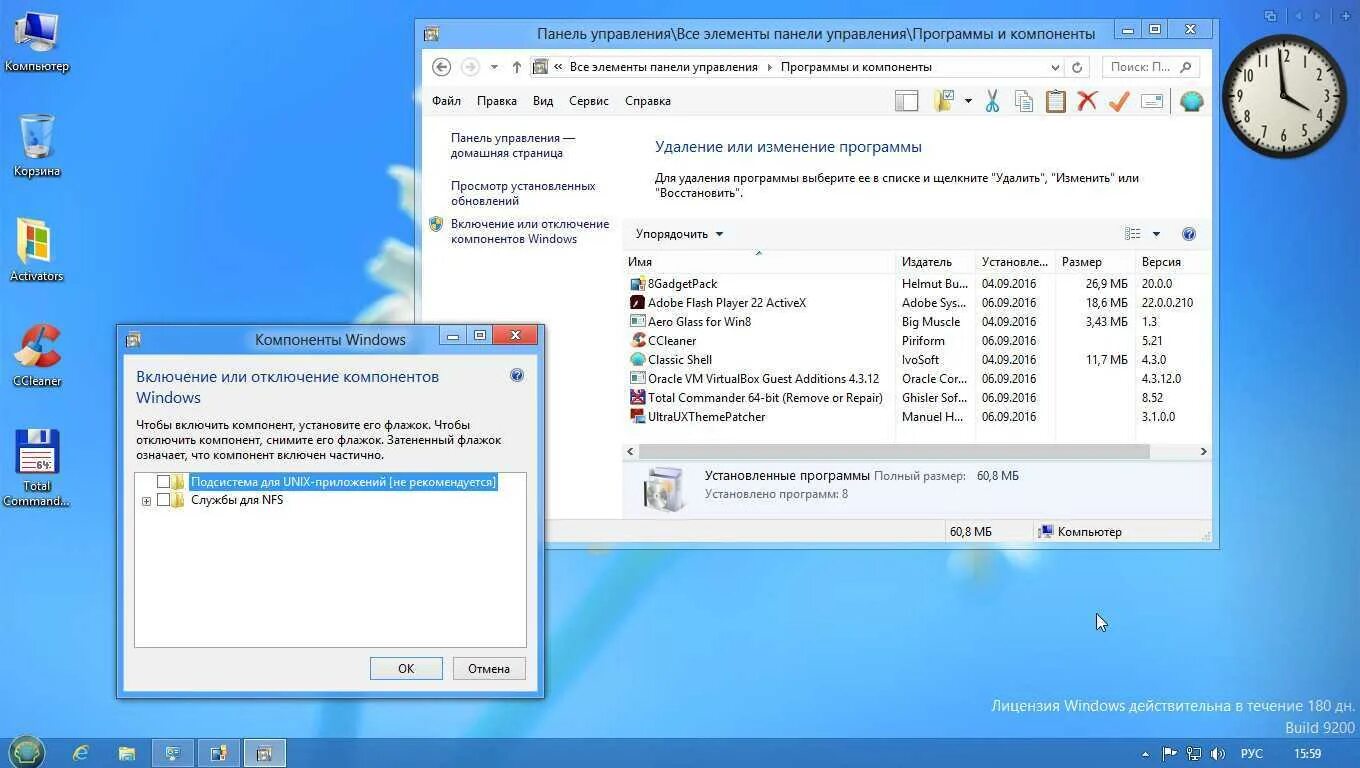
Task: Click the help icon in Компоненты Windows
Action: coord(517,376)
